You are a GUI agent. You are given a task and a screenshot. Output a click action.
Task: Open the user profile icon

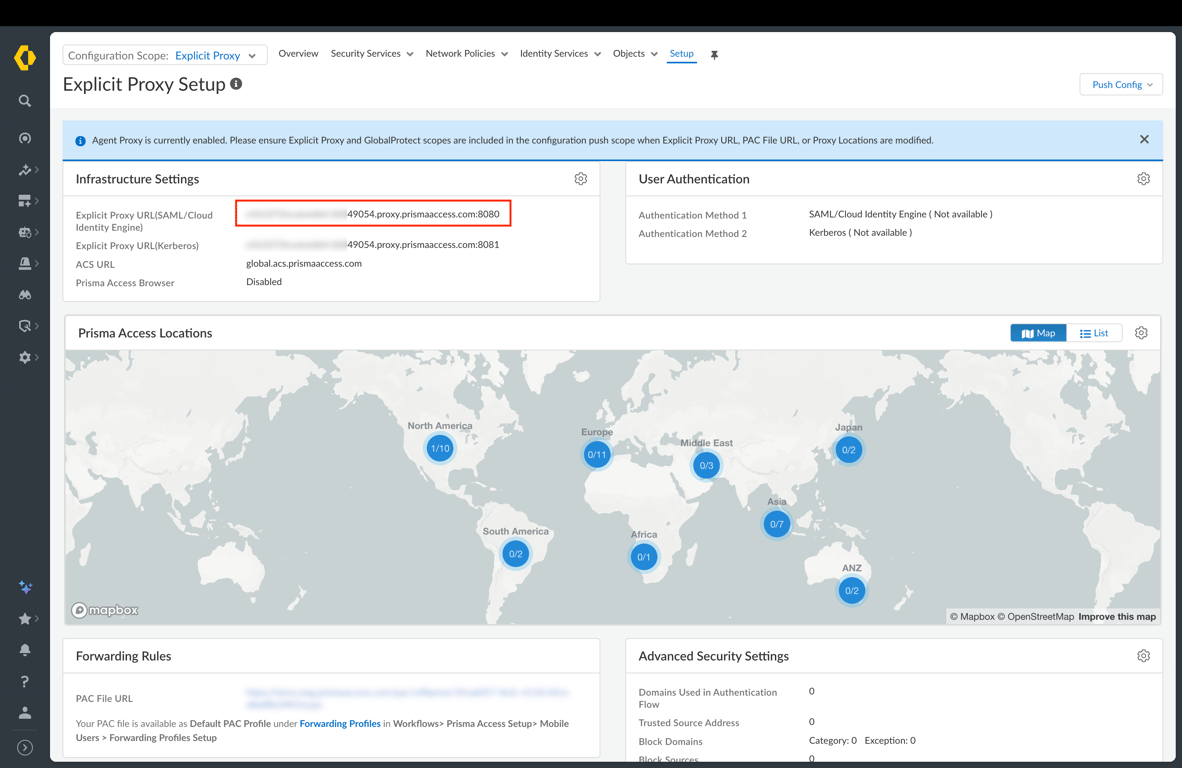coord(25,713)
